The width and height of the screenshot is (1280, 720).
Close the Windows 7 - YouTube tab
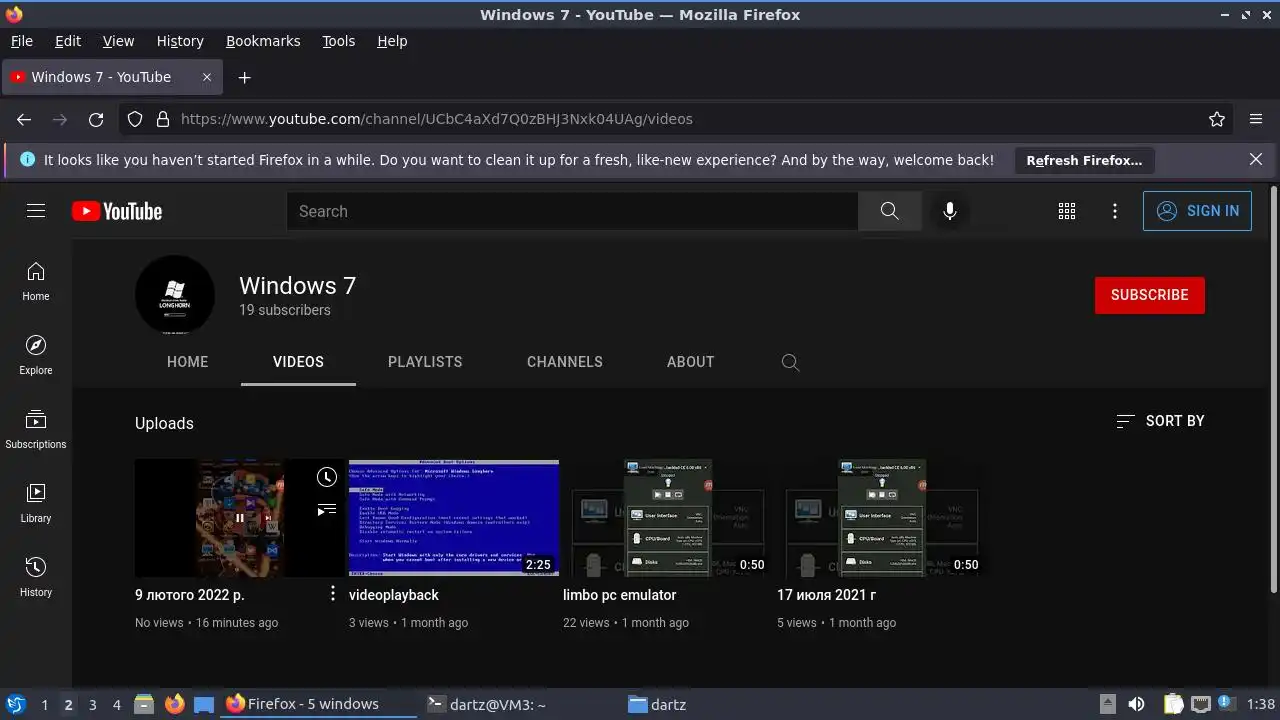point(207,77)
